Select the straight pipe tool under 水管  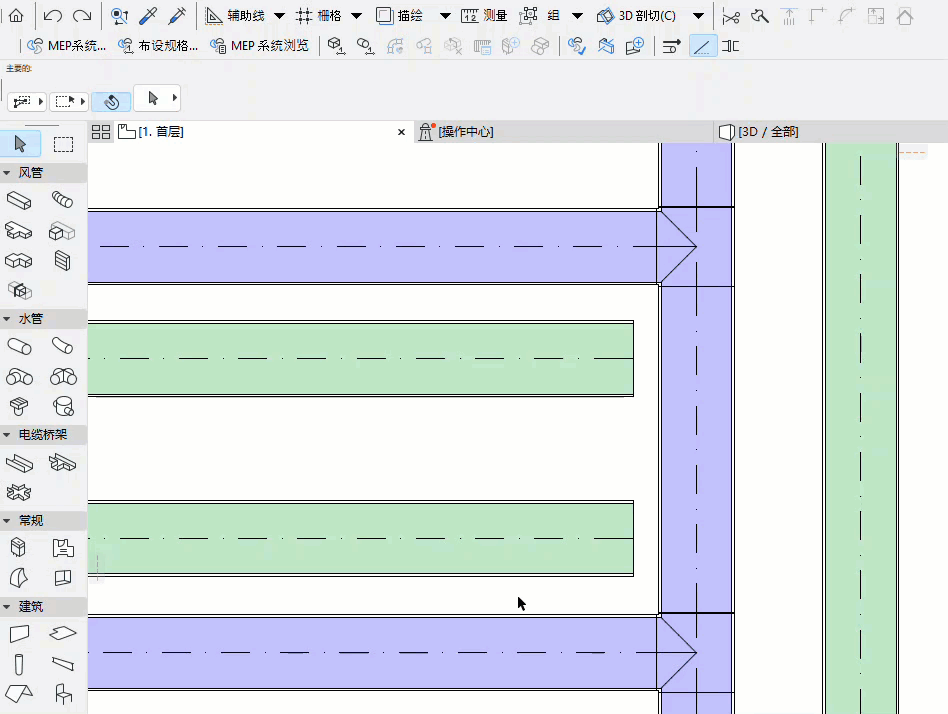[x=20, y=345]
